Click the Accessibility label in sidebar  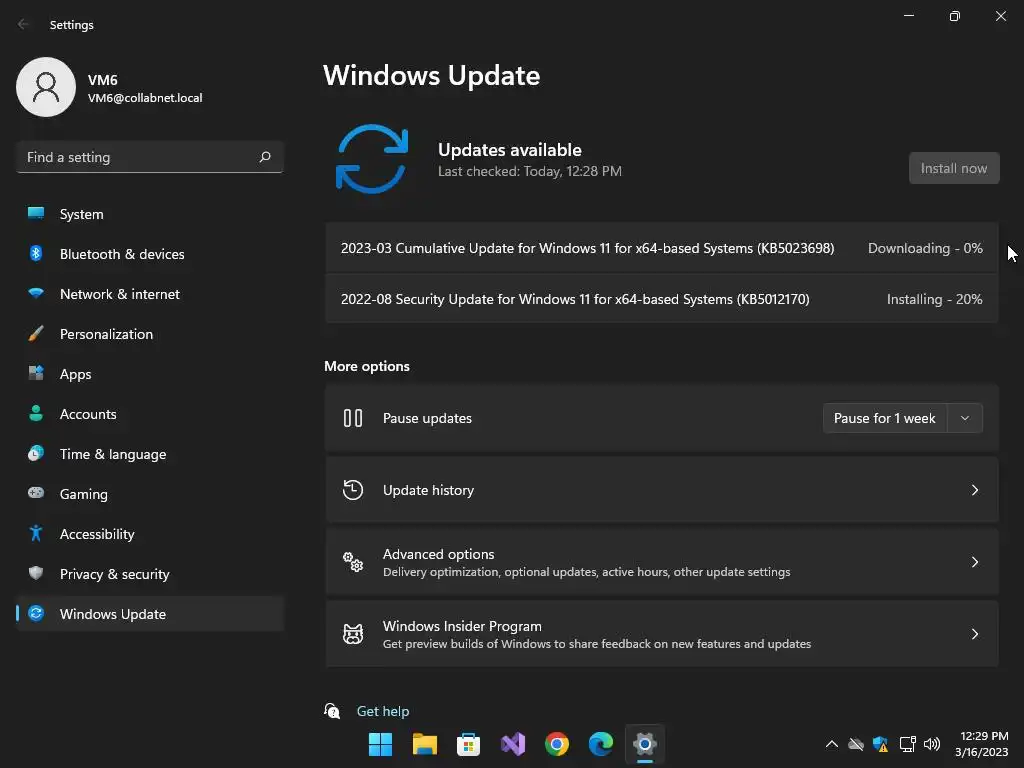97,534
